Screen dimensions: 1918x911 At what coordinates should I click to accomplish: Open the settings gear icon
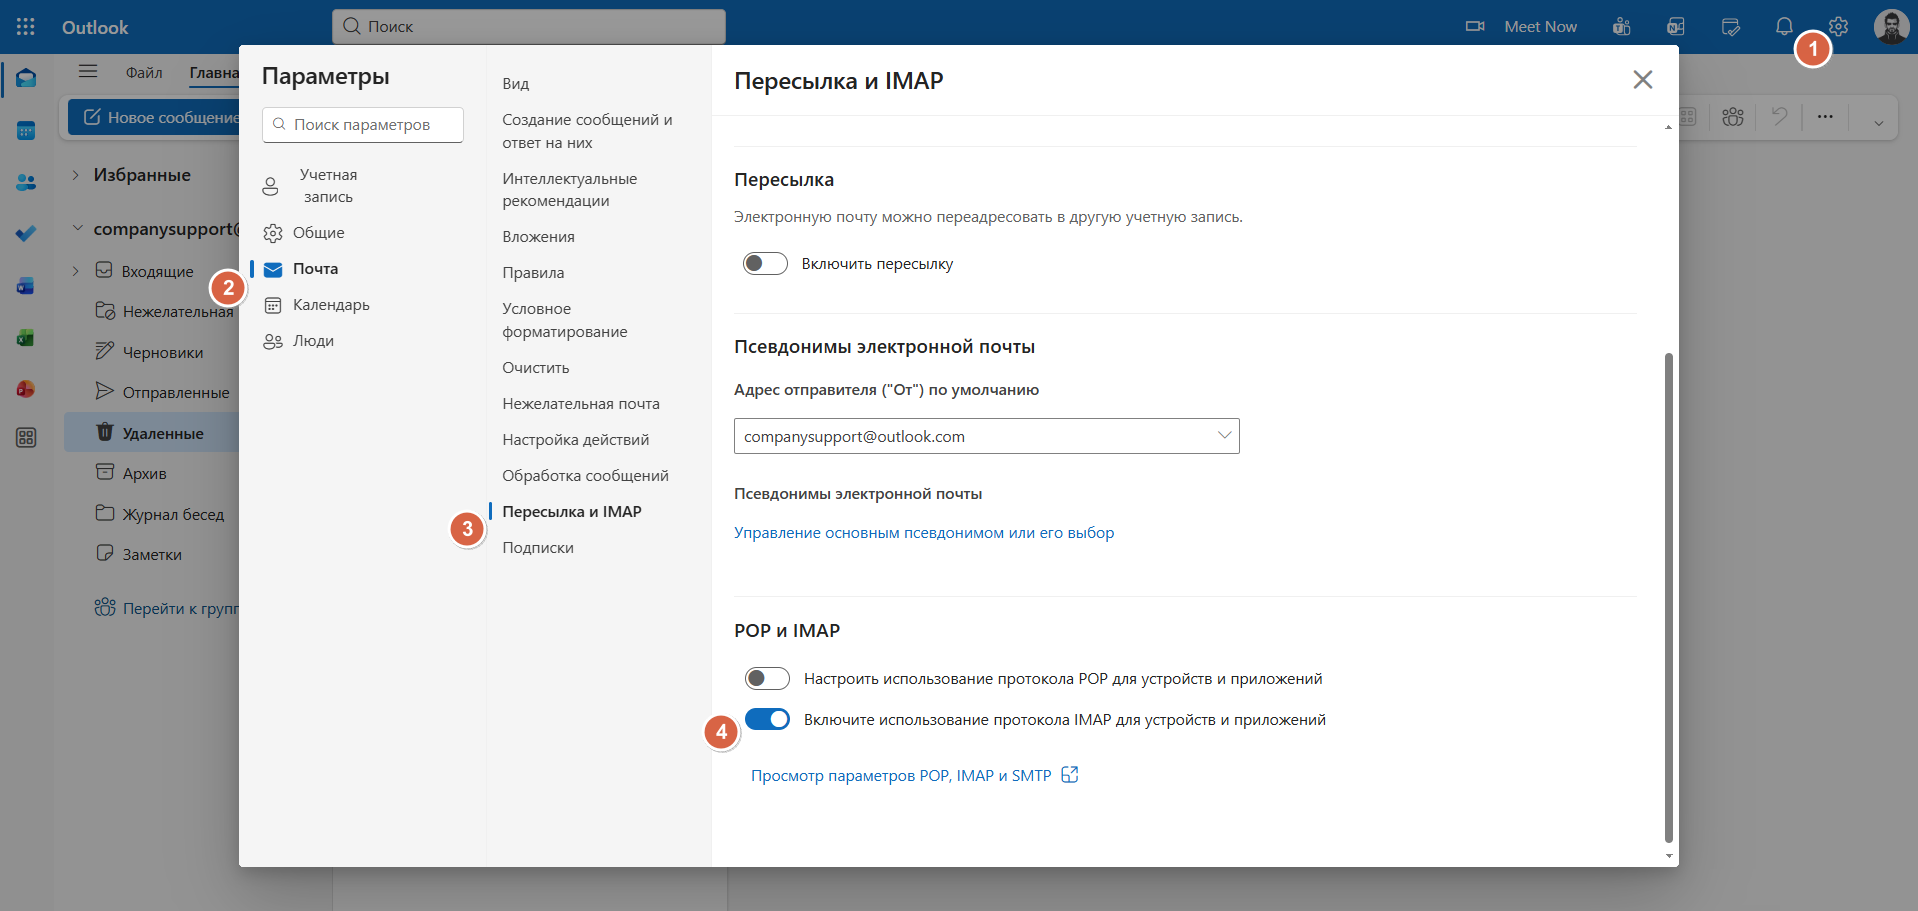(1838, 27)
